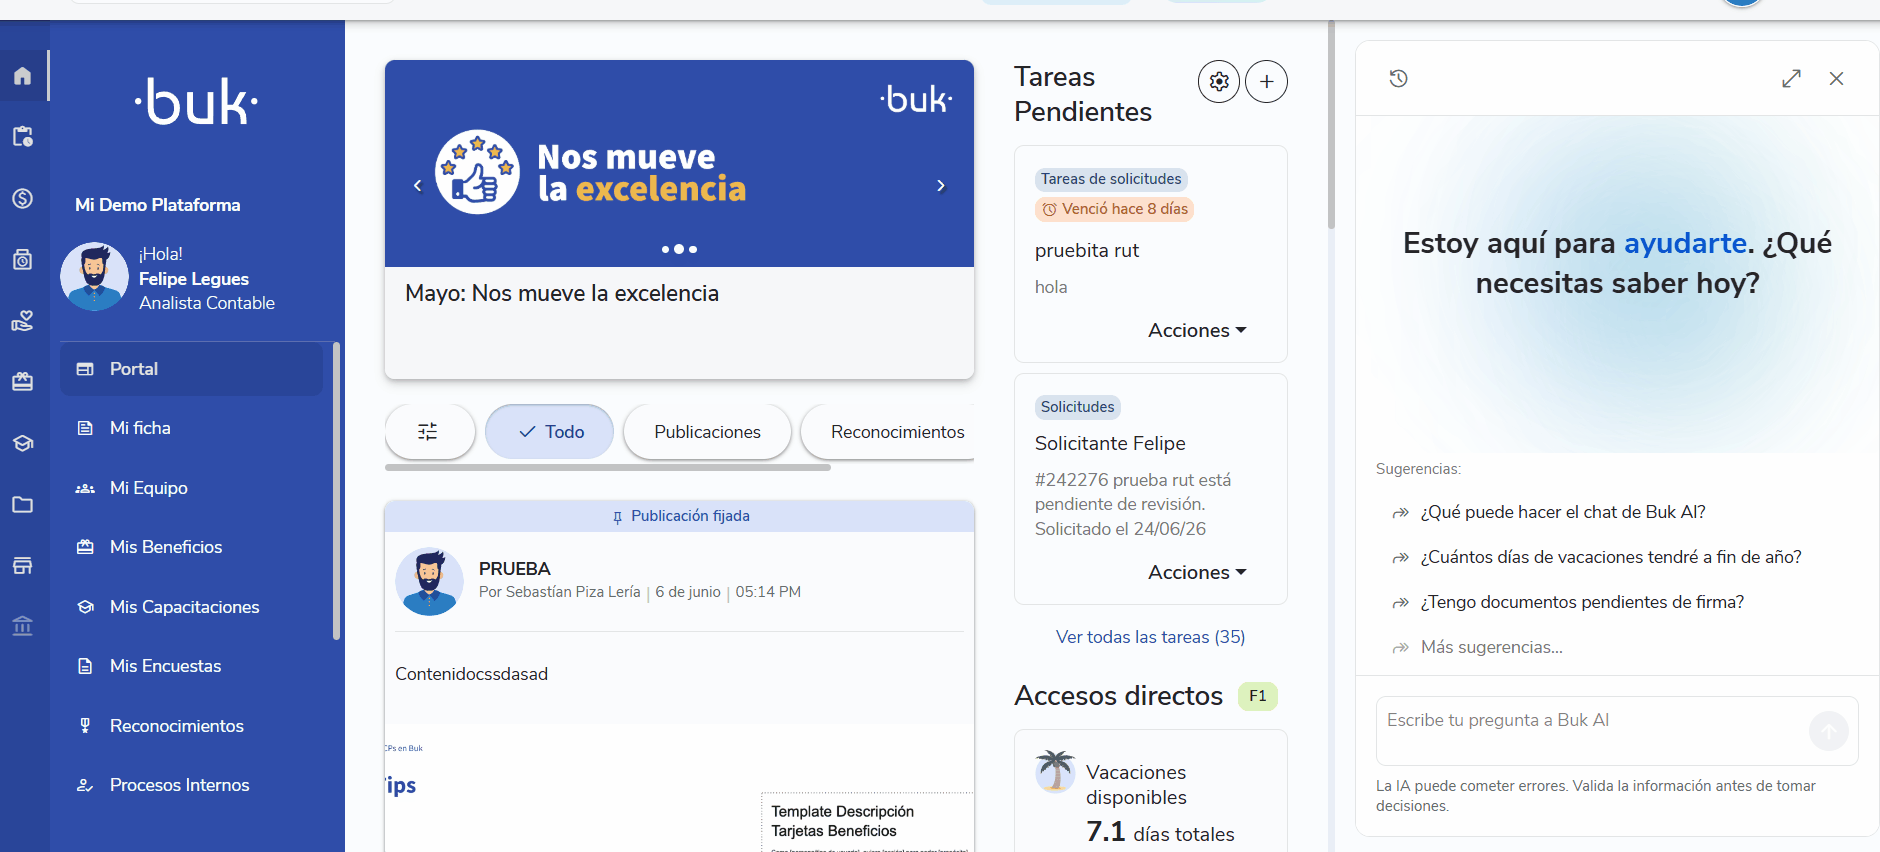The height and width of the screenshot is (852, 1880).
Task: Open the gift box icon in the left rail
Action: tap(22, 382)
